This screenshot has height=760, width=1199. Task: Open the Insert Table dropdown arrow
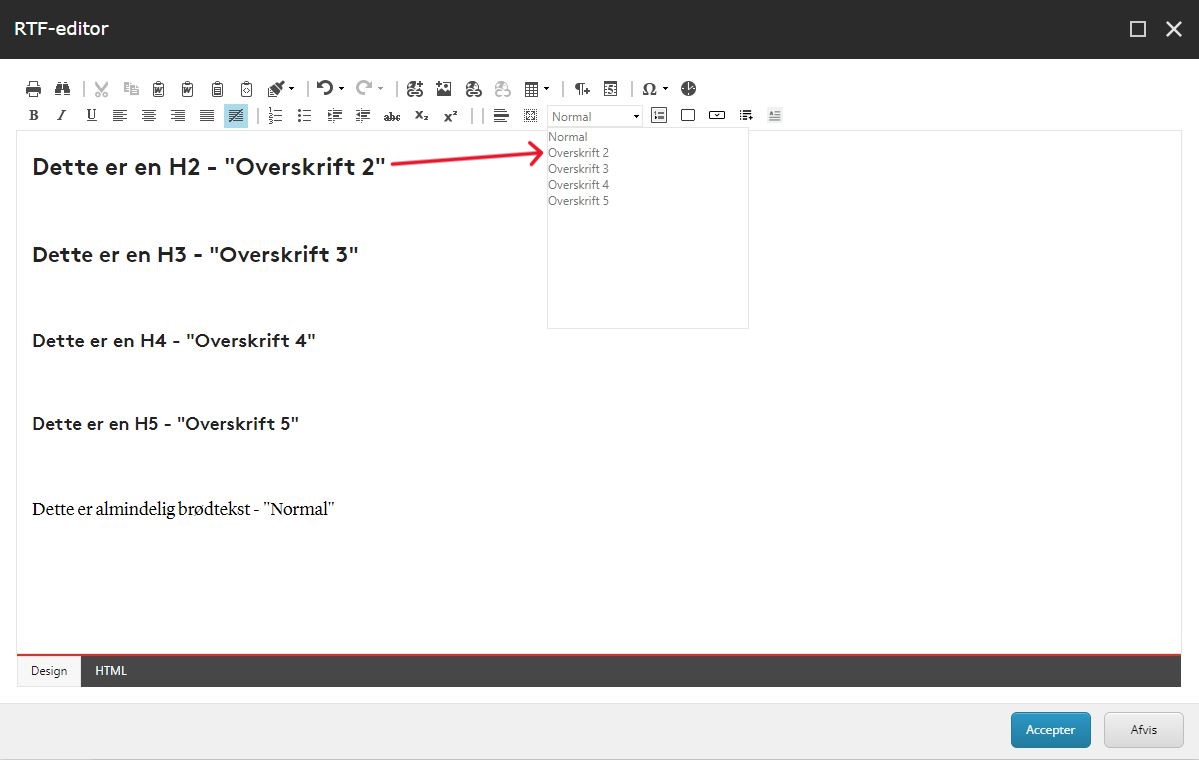547,88
